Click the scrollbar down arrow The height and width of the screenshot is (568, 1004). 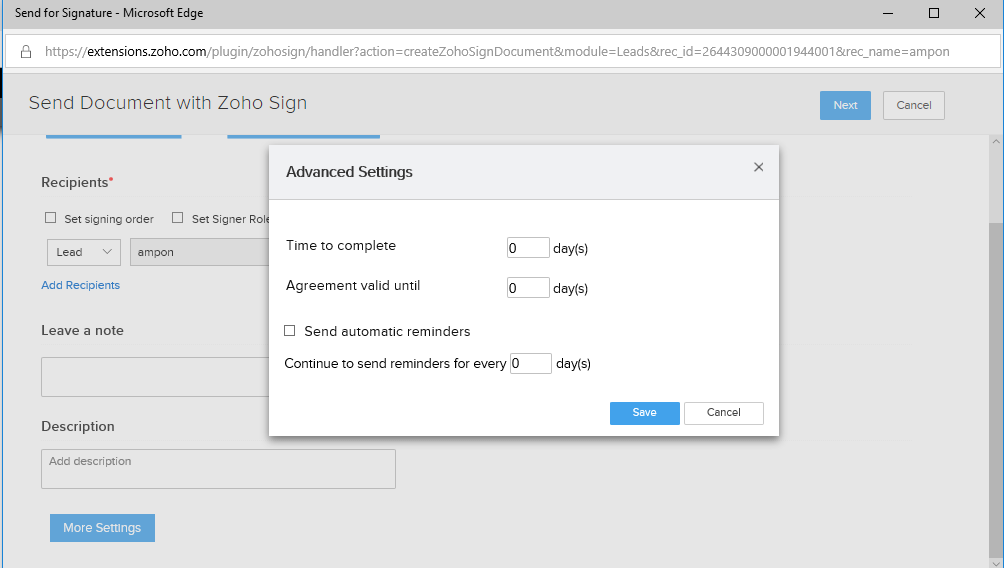tap(996, 563)
